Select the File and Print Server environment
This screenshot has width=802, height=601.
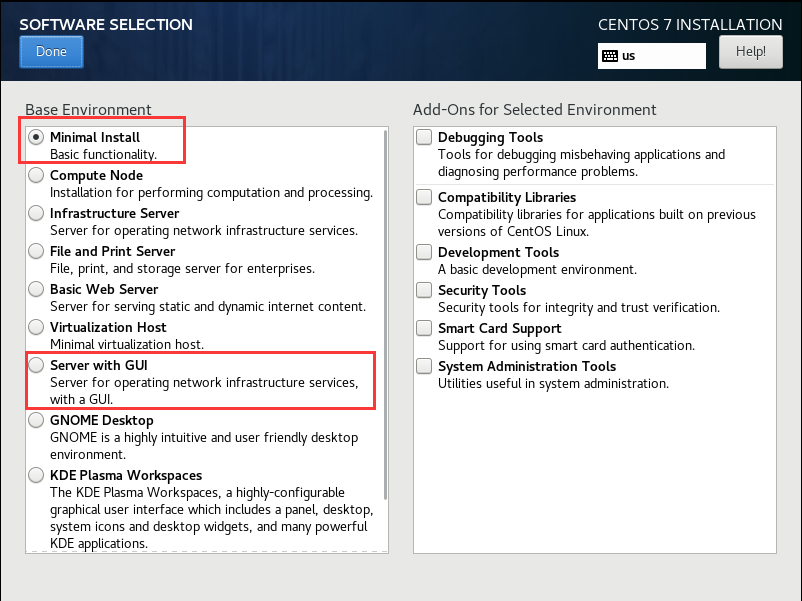point(36,250)
